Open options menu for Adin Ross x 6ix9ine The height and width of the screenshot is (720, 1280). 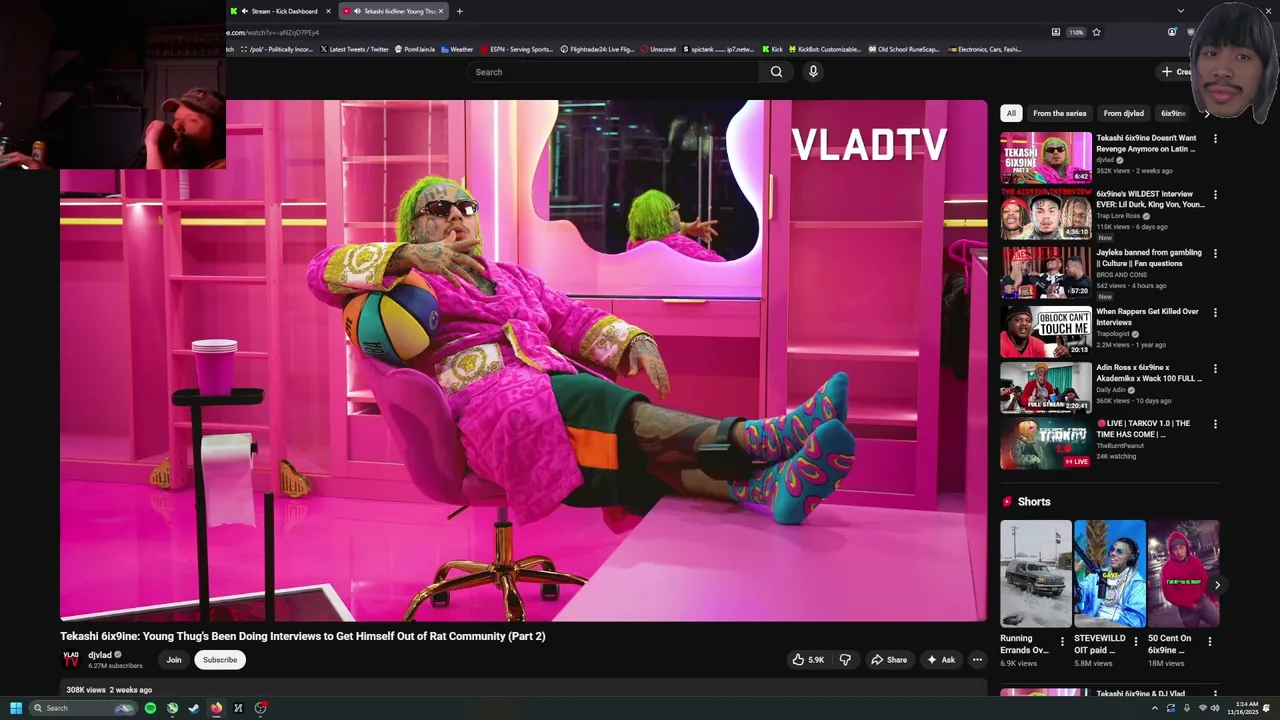click(x=1215, y=368)
